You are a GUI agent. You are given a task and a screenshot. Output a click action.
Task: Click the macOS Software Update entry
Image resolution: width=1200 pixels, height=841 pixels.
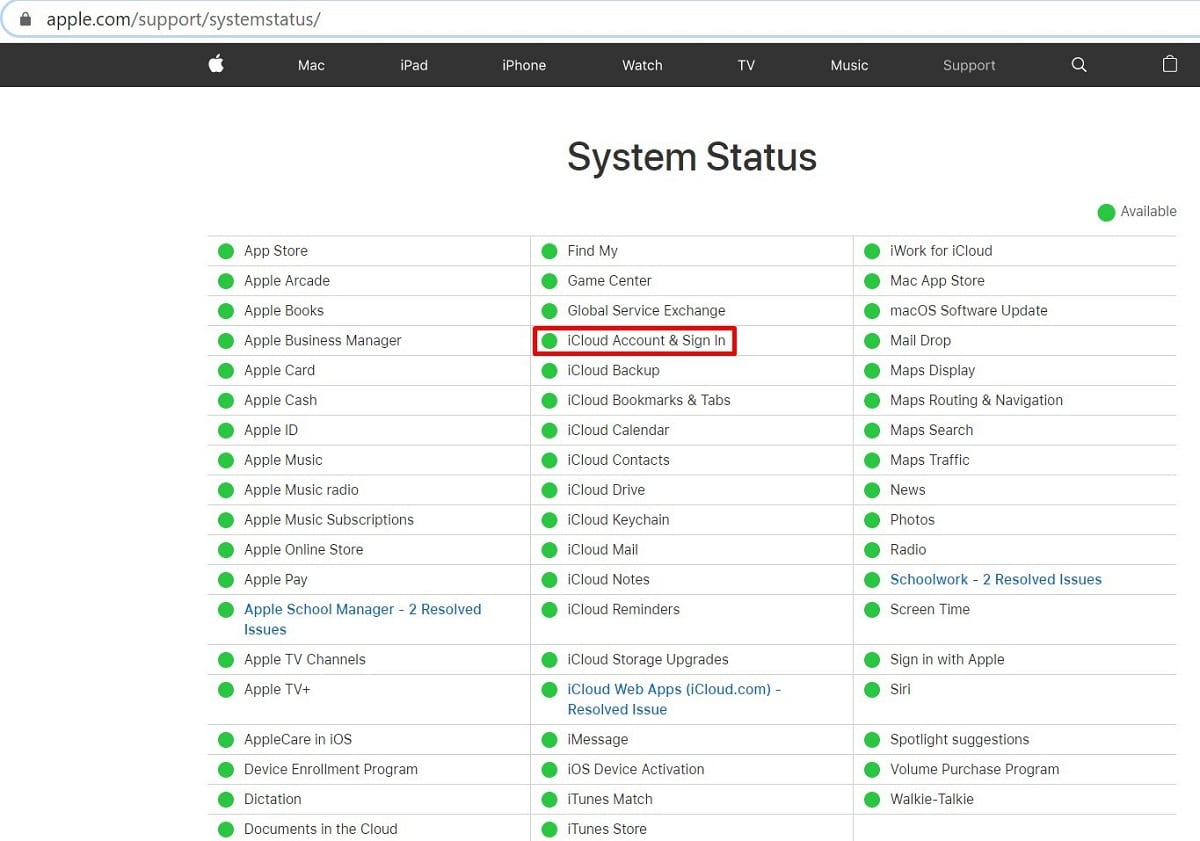pos(969,310)
